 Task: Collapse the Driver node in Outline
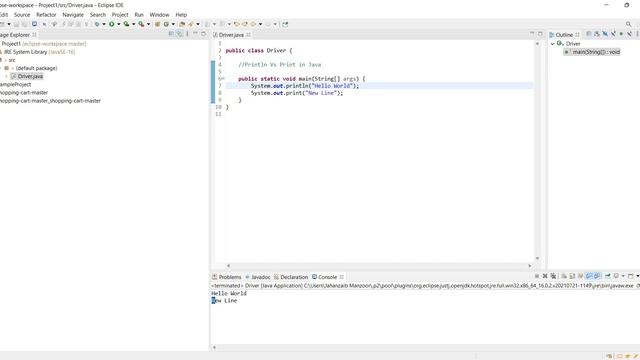click(x=553, y=44)
